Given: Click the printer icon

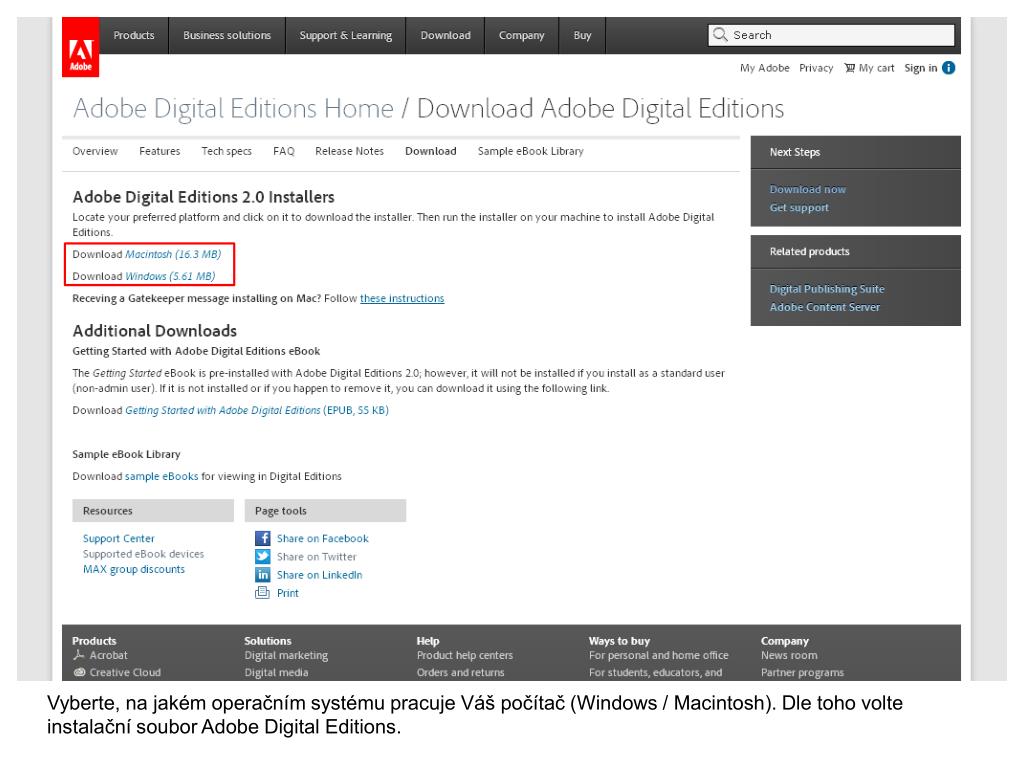Looking at the screenshot, I should [x=263, y=593].
